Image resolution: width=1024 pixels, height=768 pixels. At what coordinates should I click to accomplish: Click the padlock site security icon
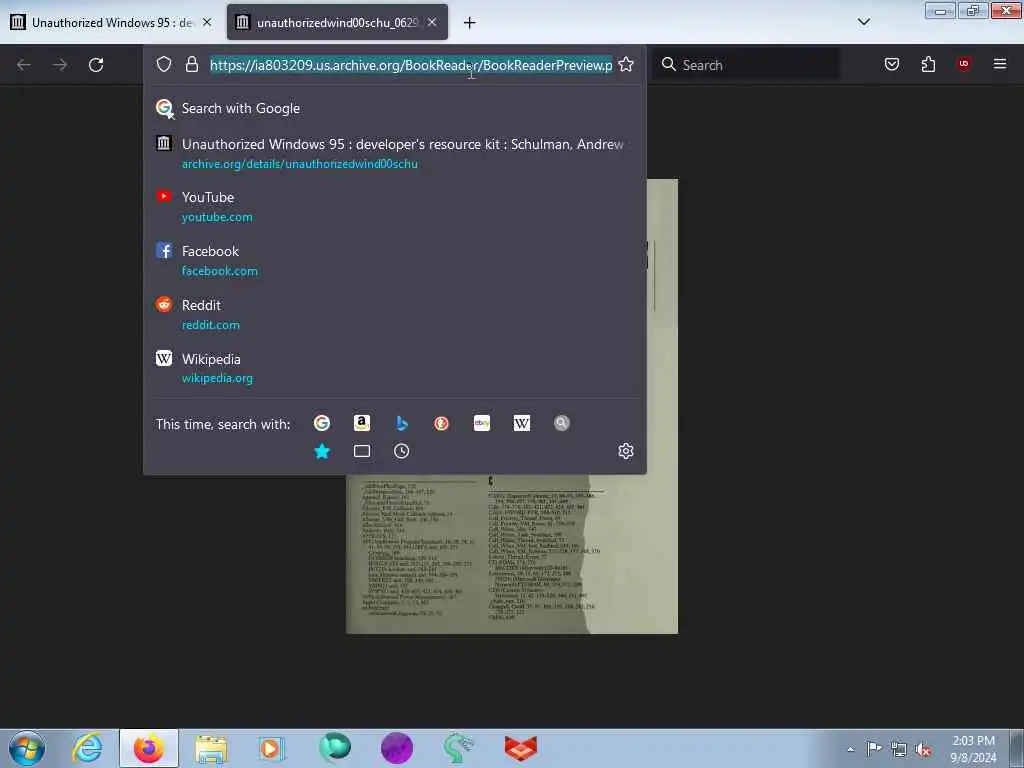pyautogui.click(x=191, y=64)
